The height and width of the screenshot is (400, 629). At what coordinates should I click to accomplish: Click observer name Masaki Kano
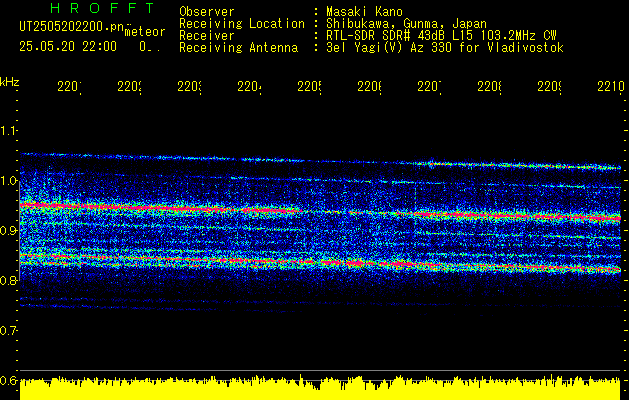[364, 11]
